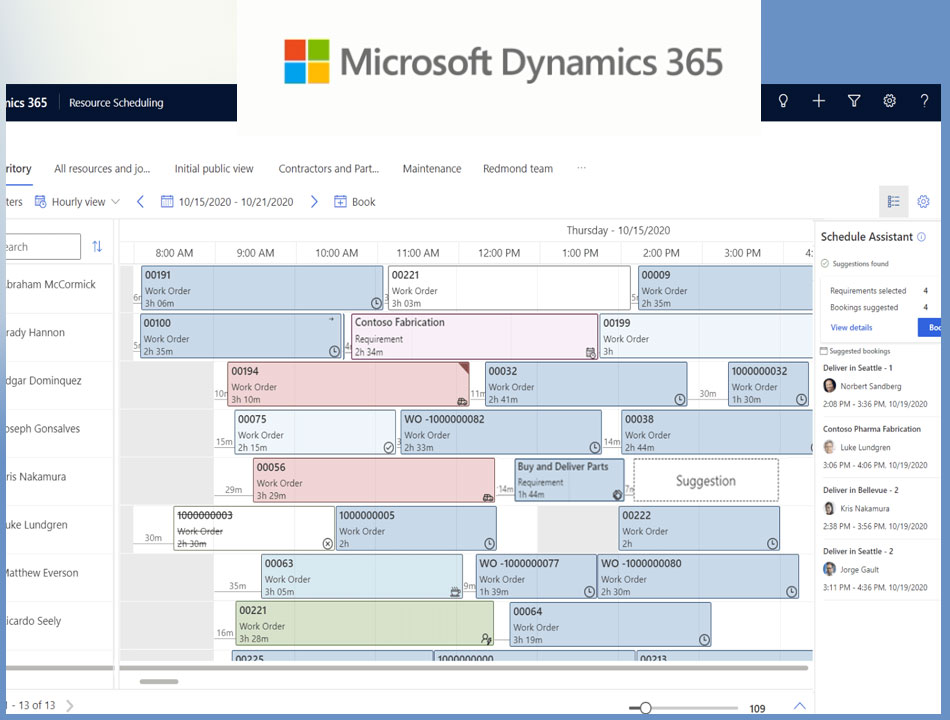Switch to the Redmond team tab

[518, 168]
